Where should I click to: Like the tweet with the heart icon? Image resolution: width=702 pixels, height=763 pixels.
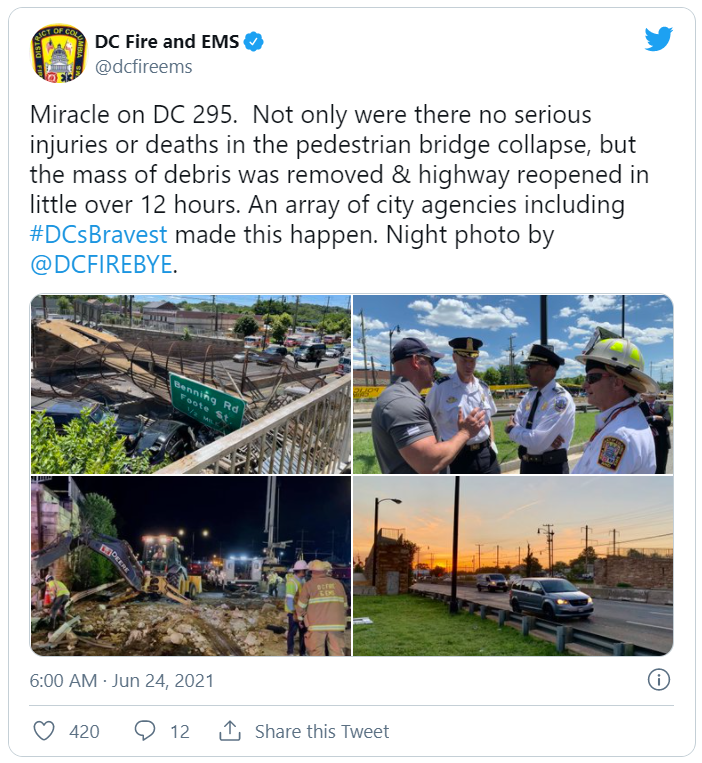(x=44, y=731)
